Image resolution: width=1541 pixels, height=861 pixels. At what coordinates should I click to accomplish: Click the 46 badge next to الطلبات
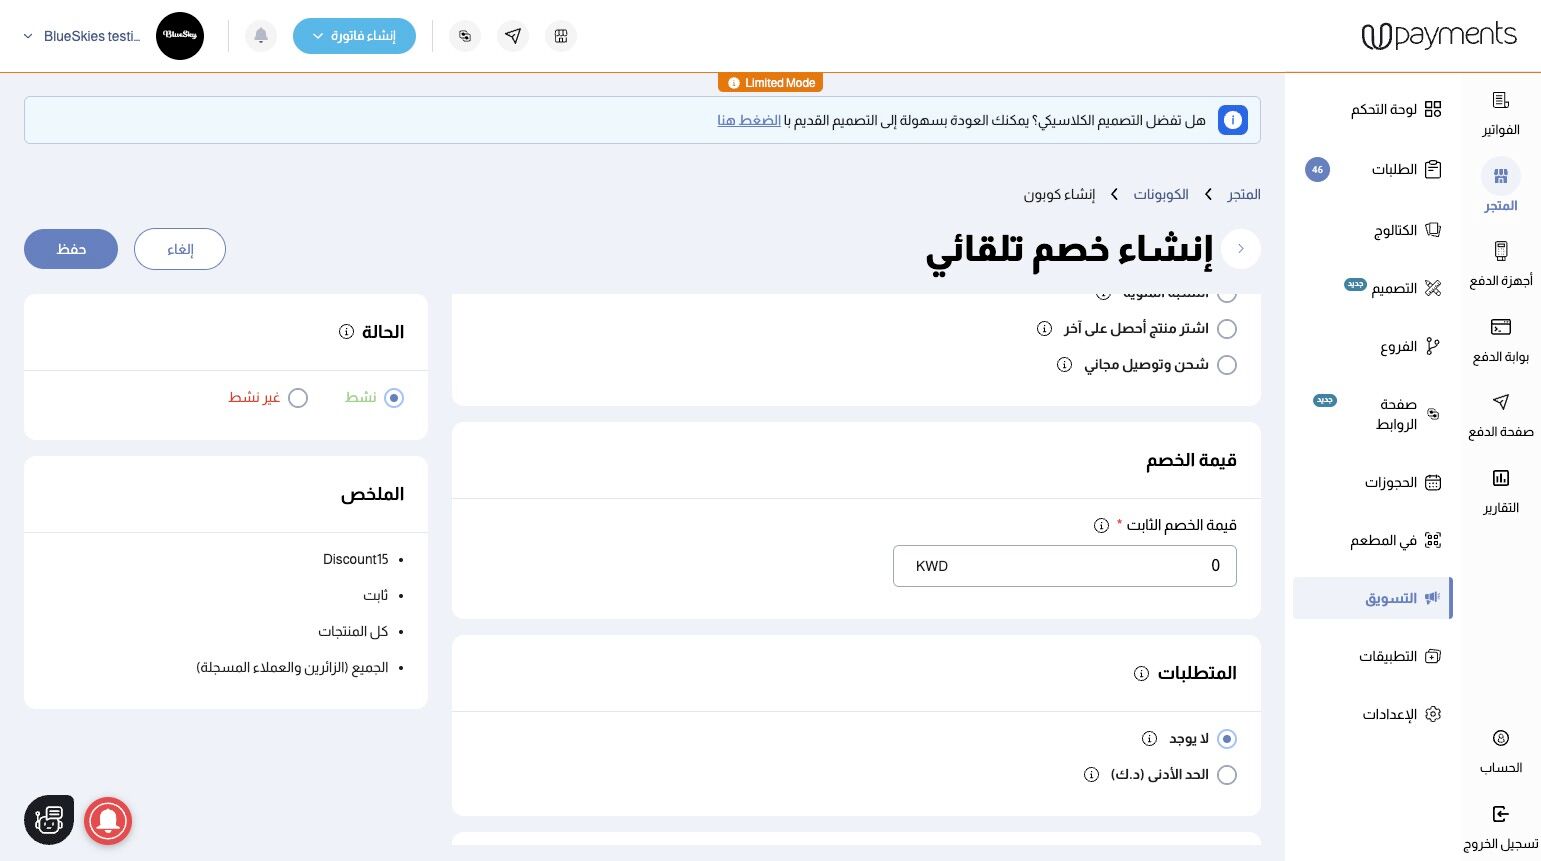click(1317, 169)
